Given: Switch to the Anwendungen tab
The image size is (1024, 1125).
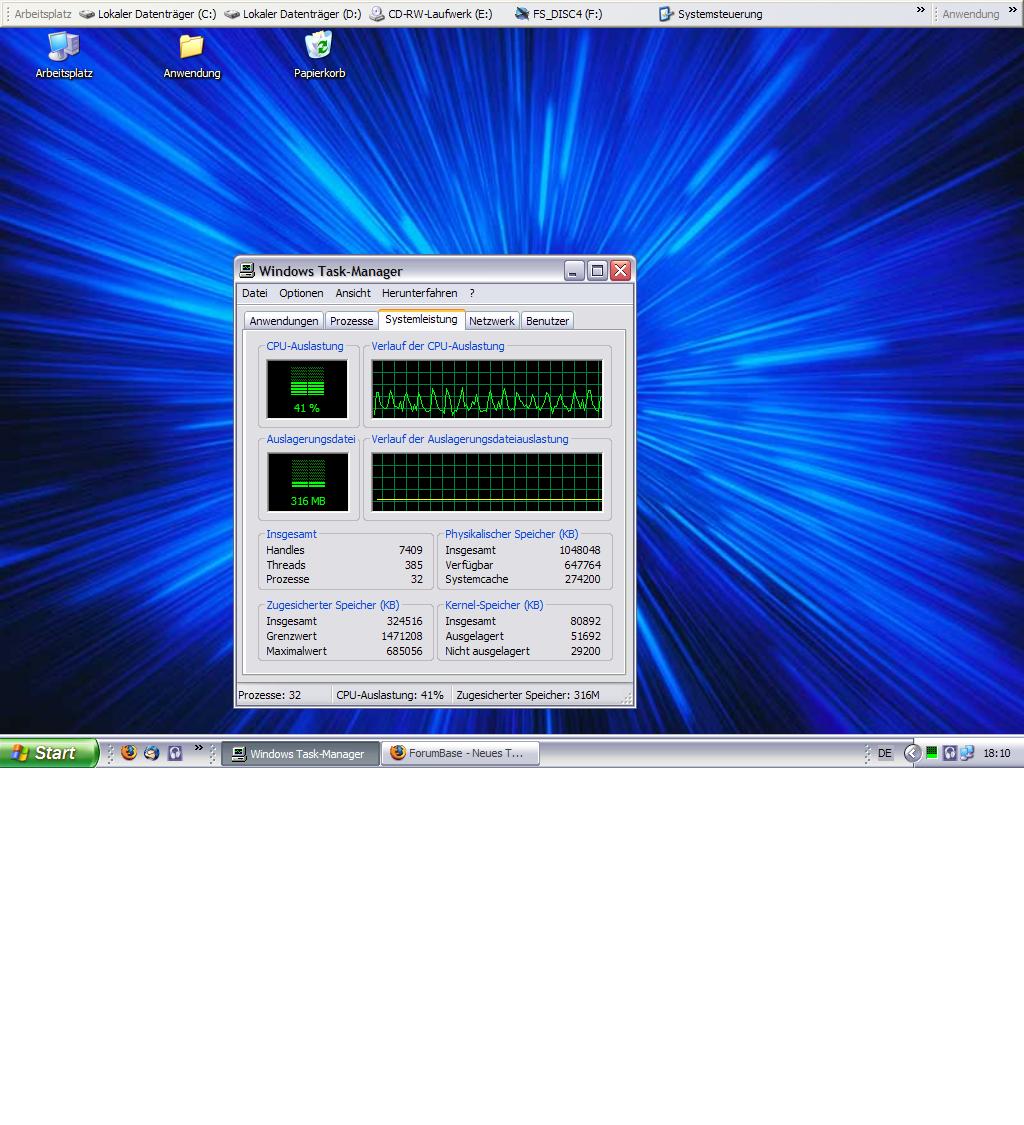Looking at the screenshot, I should coord(283,321).
